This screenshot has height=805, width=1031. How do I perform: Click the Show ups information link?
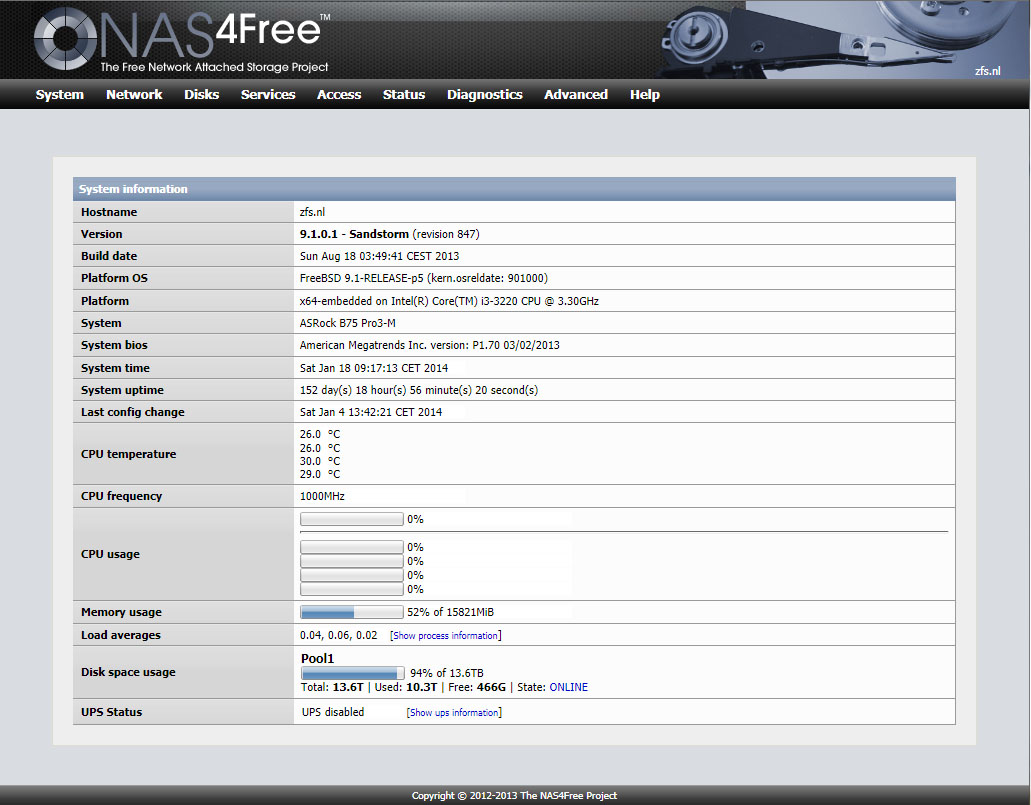coord(454,713)
